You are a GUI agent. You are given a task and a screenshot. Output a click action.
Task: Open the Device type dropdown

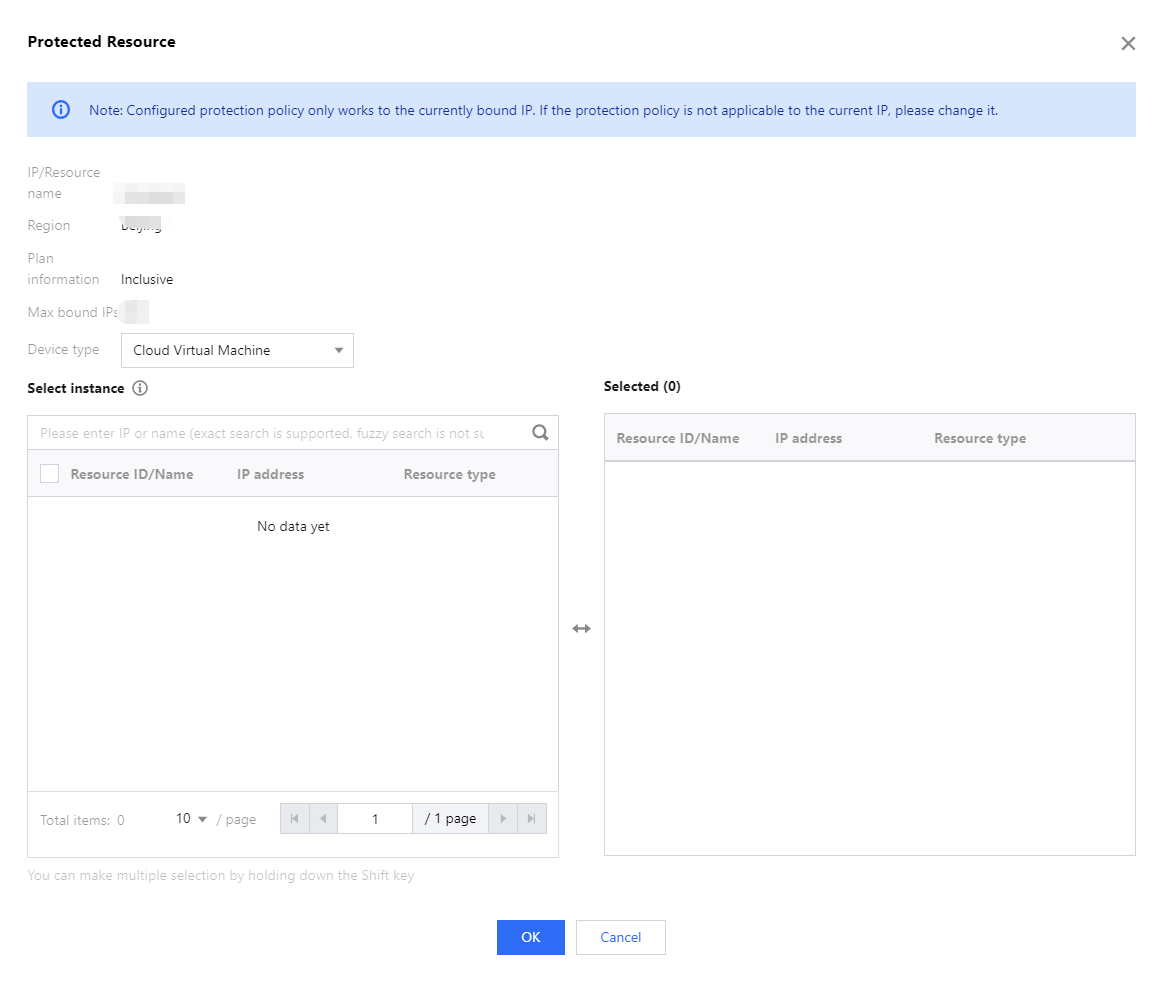click(x=236, y=351)
